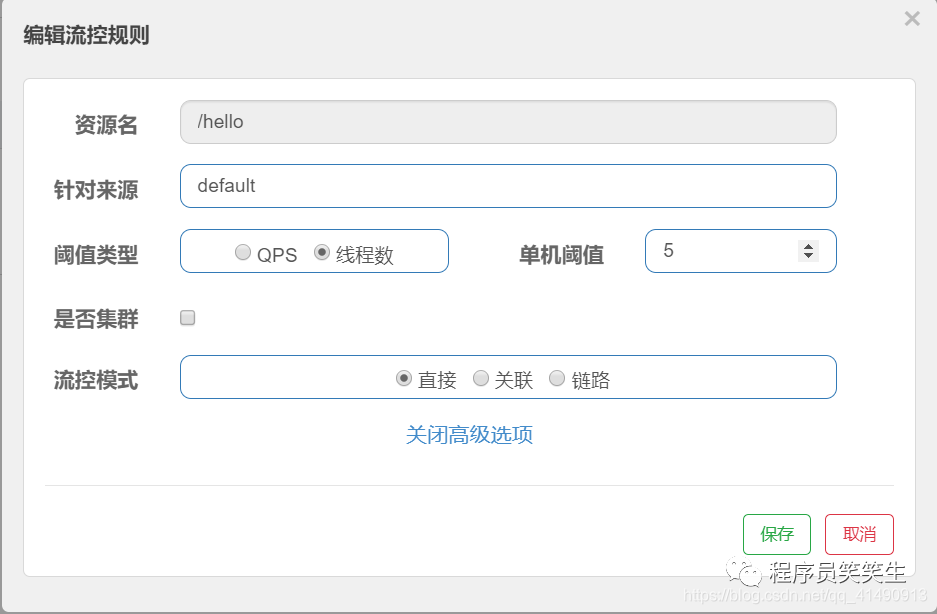
Task: Click the 保存 button to save
Action: (777, 534)
